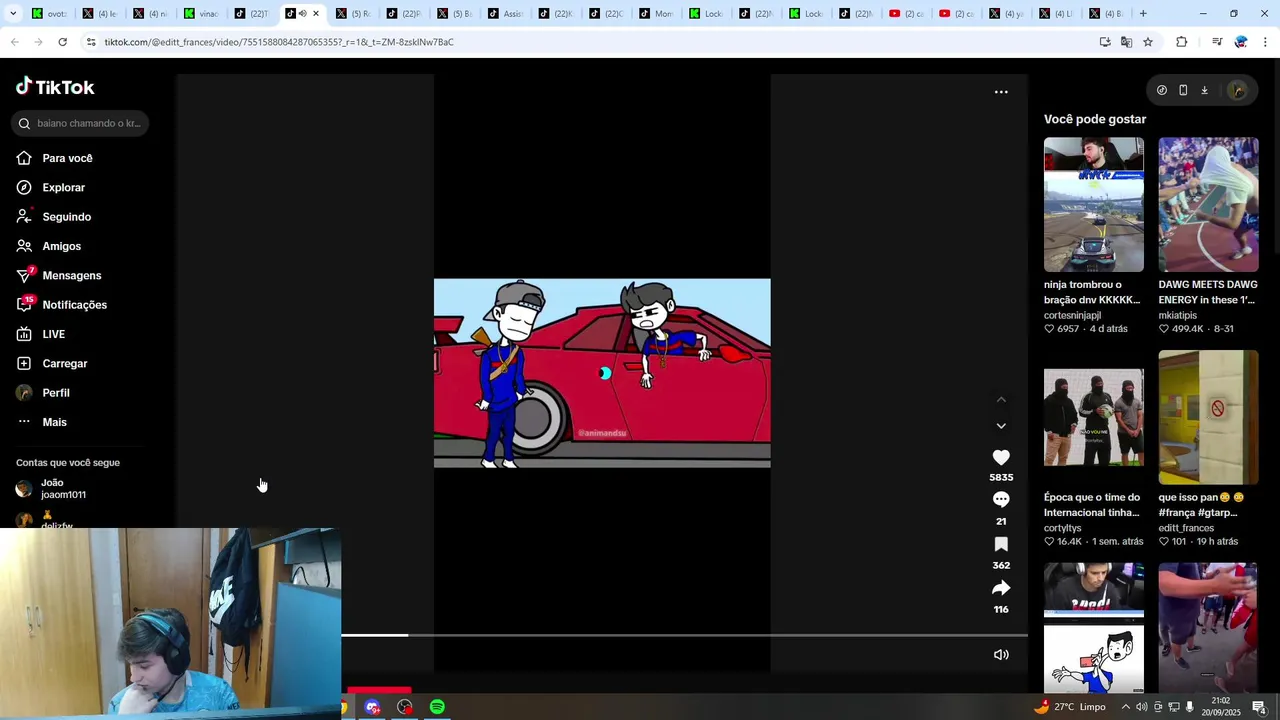1280x720 pixels.
Task: Open Para você in the sidebar
Action: (67, 158)
